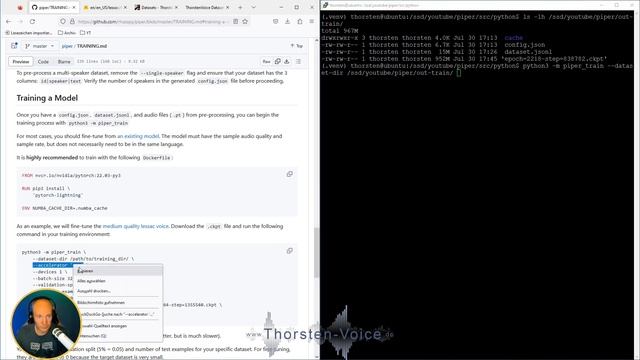
Task: Toggle the GitHub file tree side panel icon
Action: click(x=14, y=46)
